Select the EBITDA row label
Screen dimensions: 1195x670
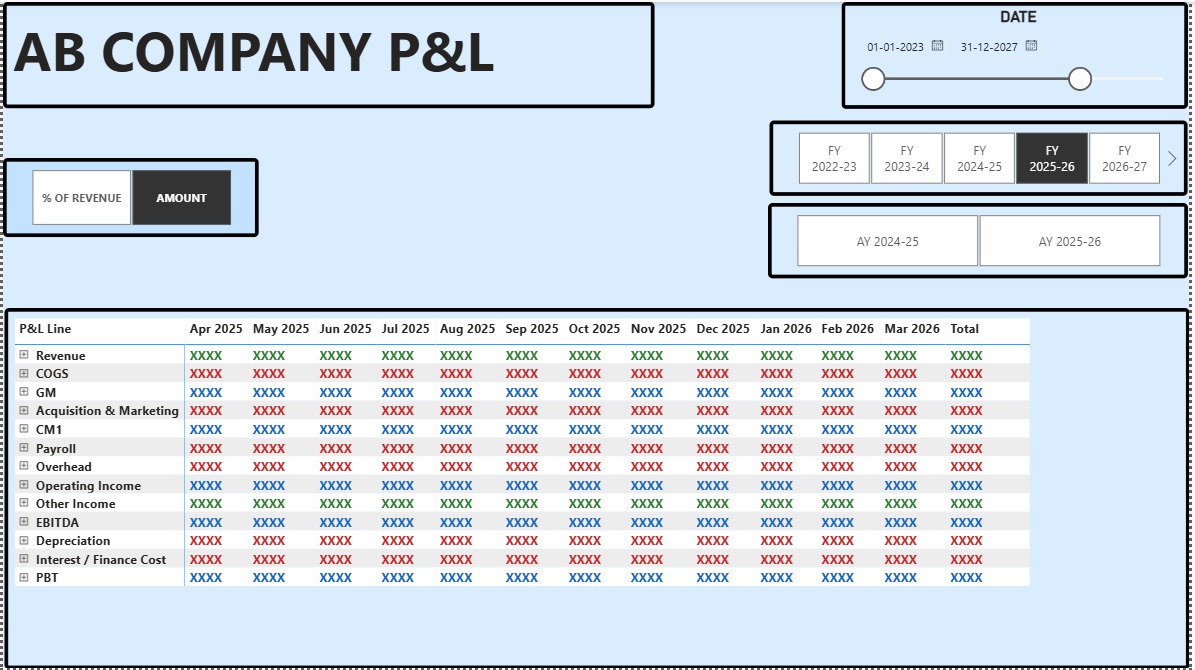coord(57,522)
